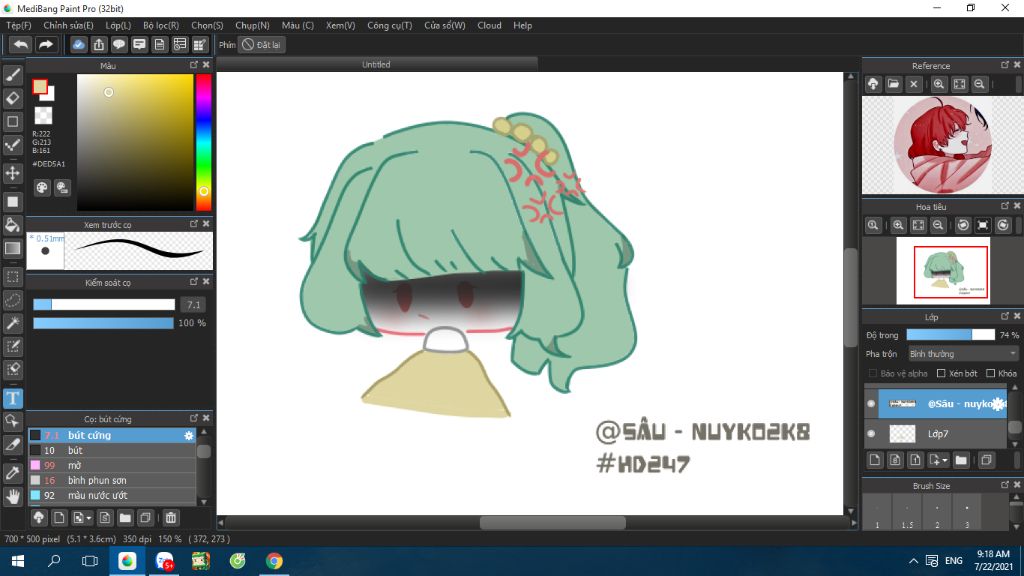The image size is (1024, 576).
Task: Hide the Lớp7 layer
Action: click(871, 434)
